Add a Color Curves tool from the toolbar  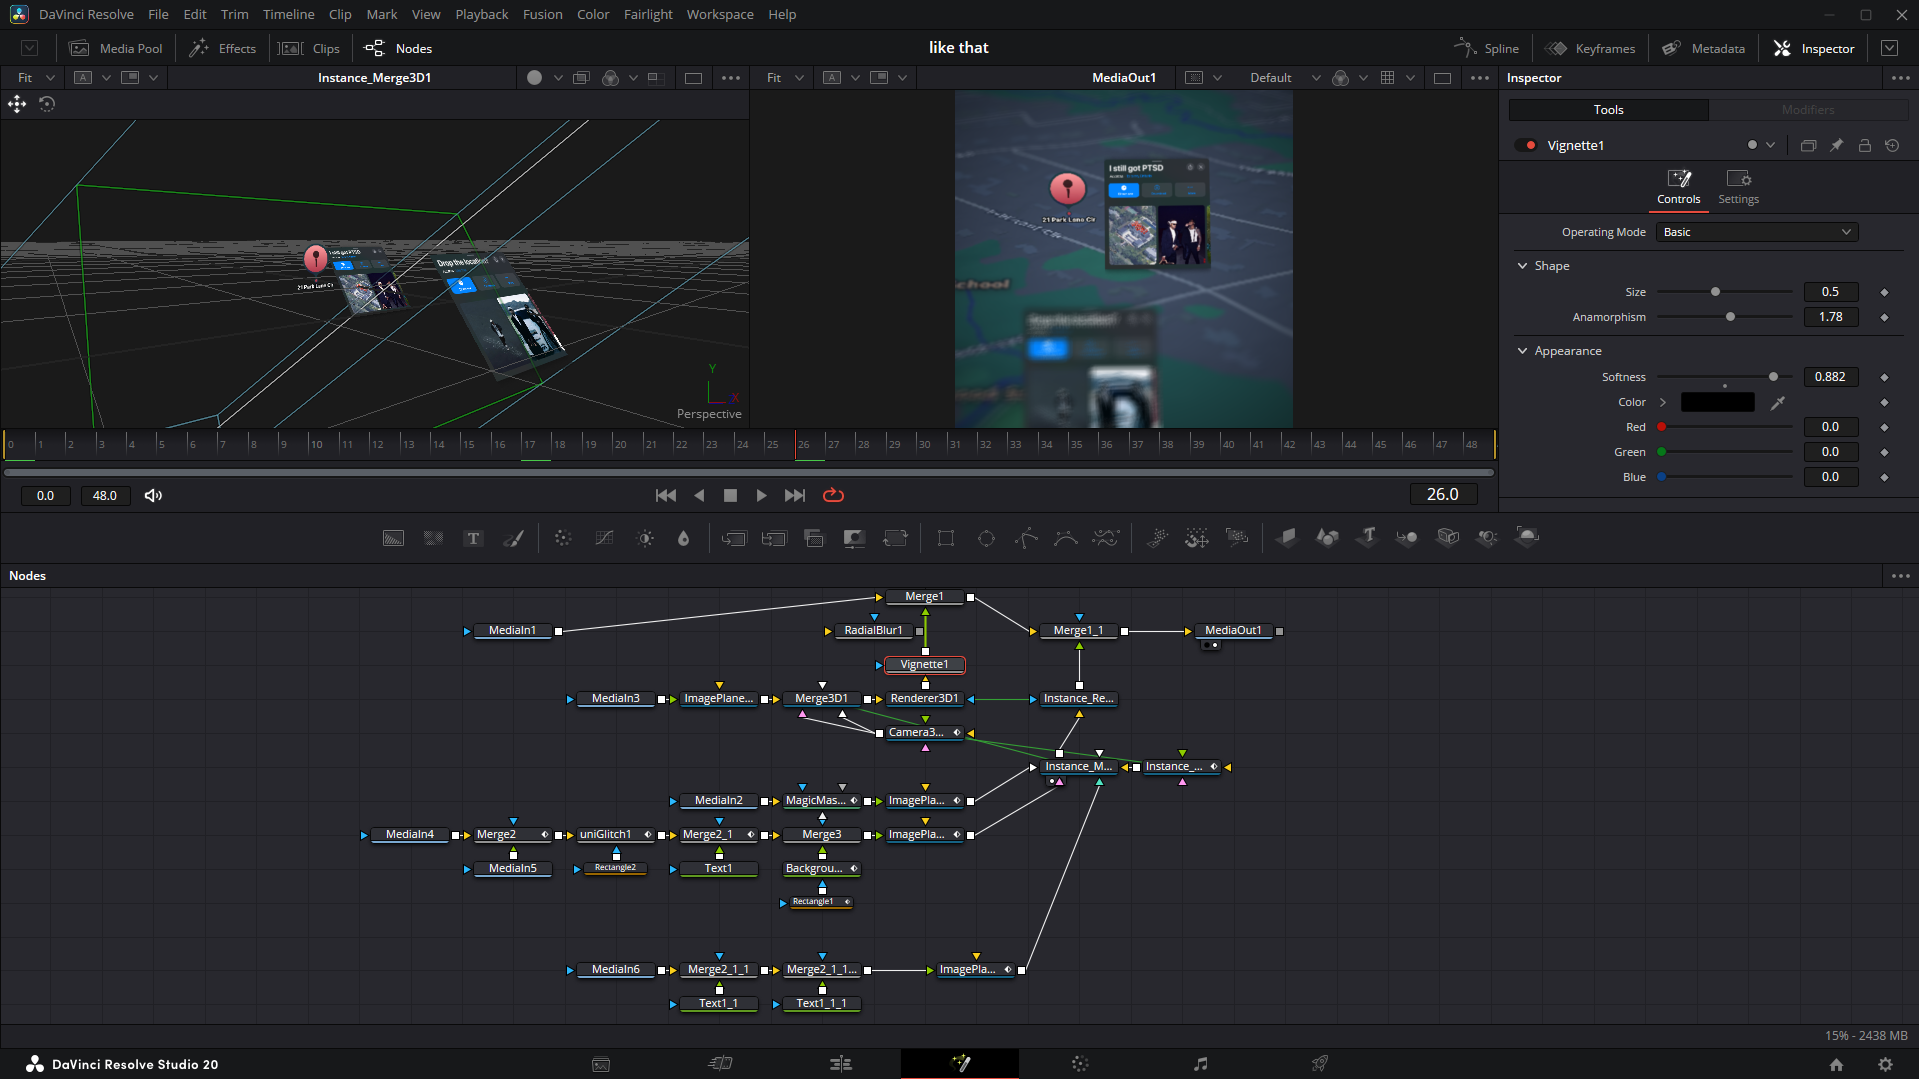(604, 538)
